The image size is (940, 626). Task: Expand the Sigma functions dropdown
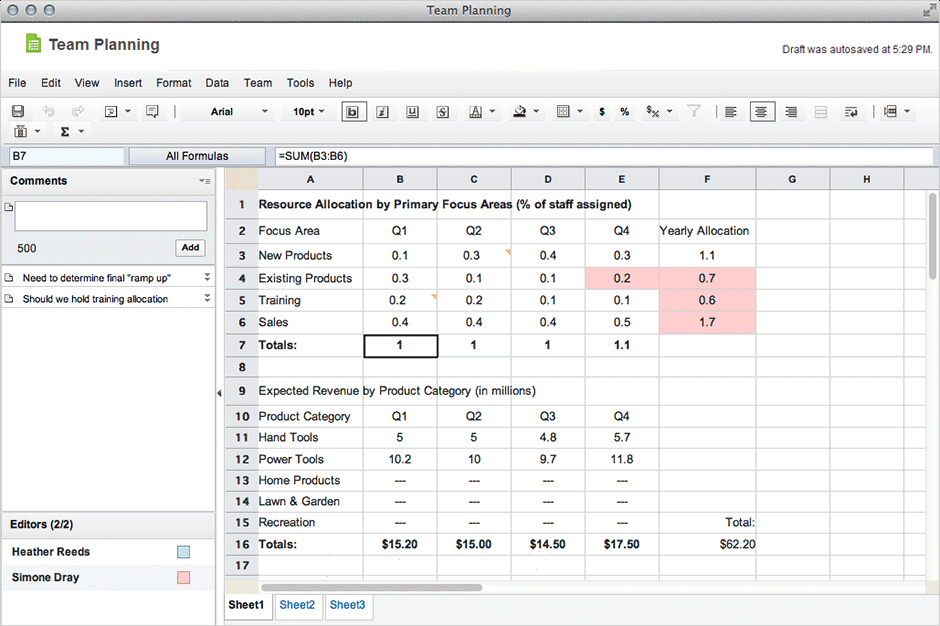click(71, 131)
